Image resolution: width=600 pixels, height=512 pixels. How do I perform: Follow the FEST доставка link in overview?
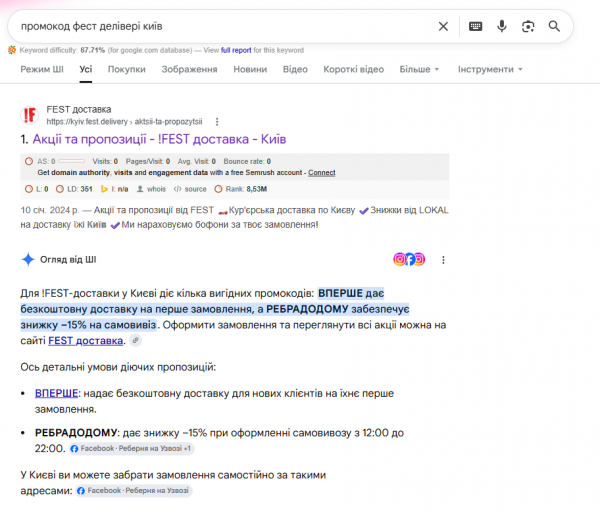tap(86, 341)
